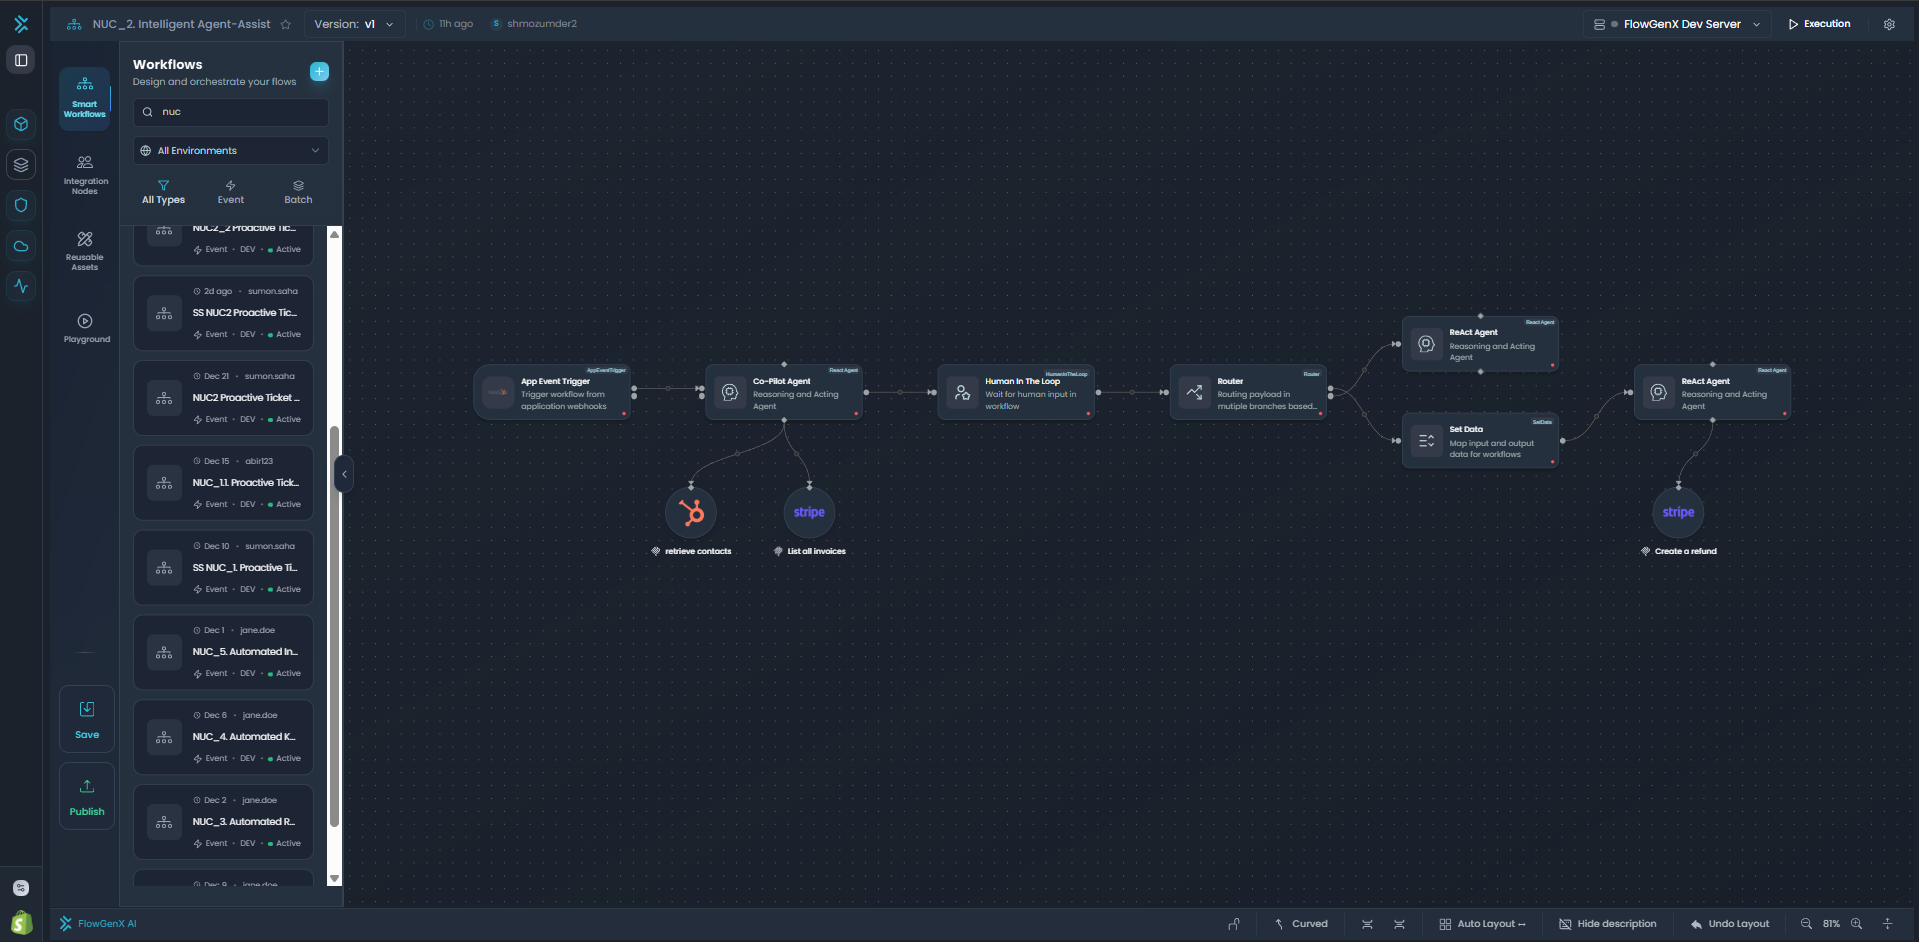Image resolution: width=1919 pixels, height=942 pixels.
Task: Open the Playground tab
Action: [86, 329]
